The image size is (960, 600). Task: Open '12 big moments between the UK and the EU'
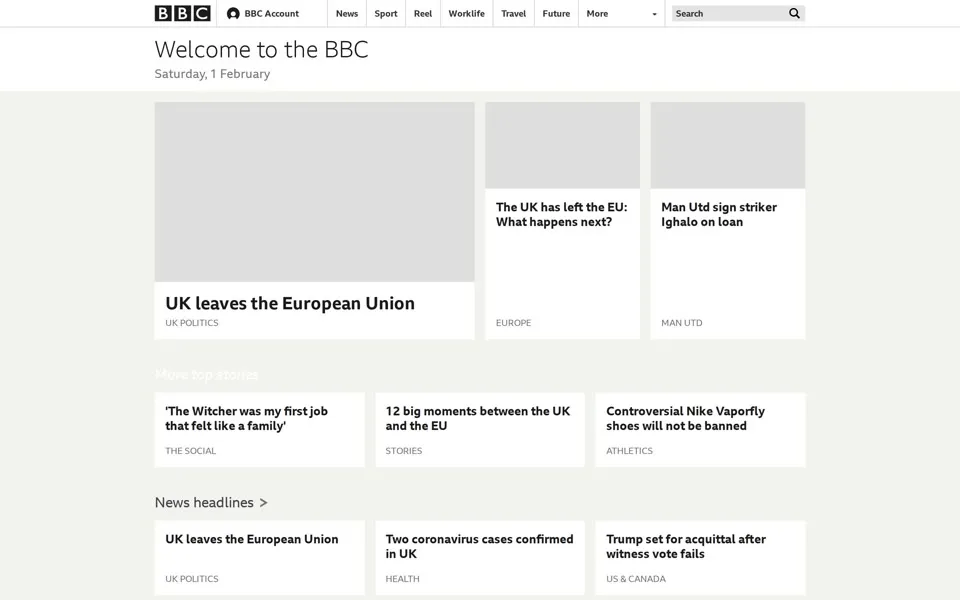click(x=478, y=418)
